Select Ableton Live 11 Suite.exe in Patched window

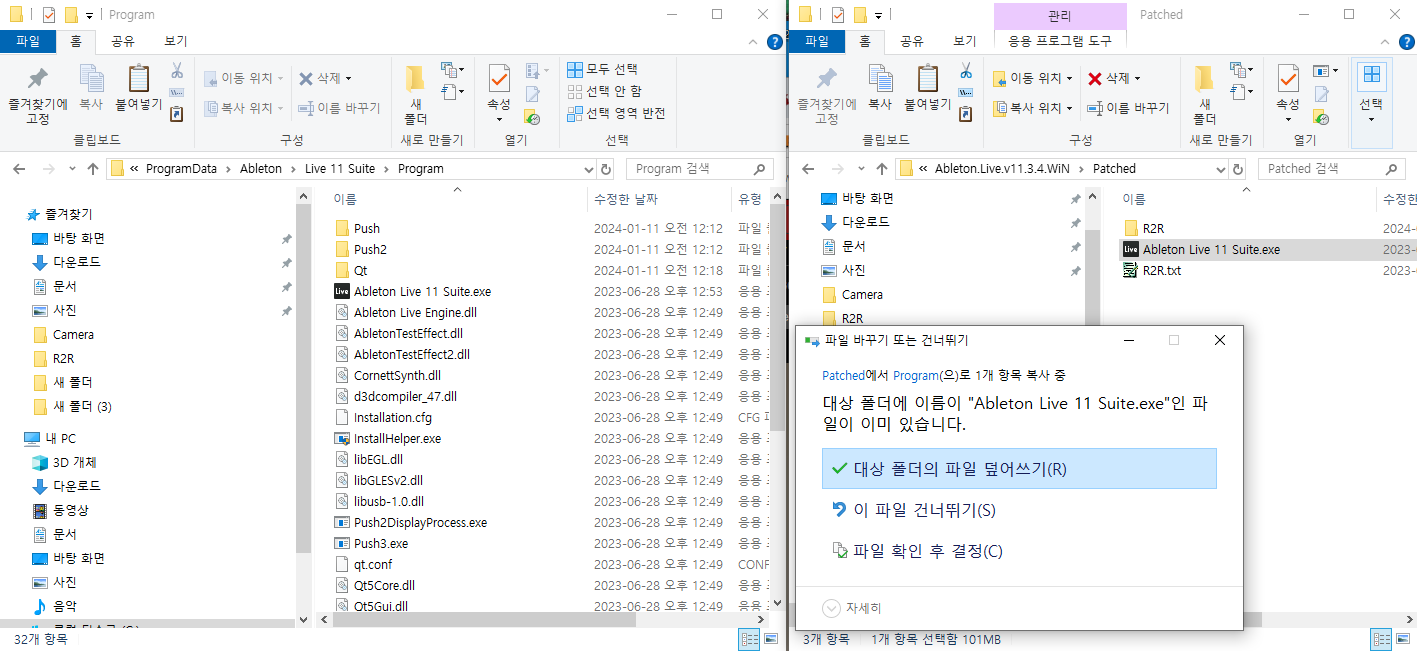click(x=1211, y=249)
